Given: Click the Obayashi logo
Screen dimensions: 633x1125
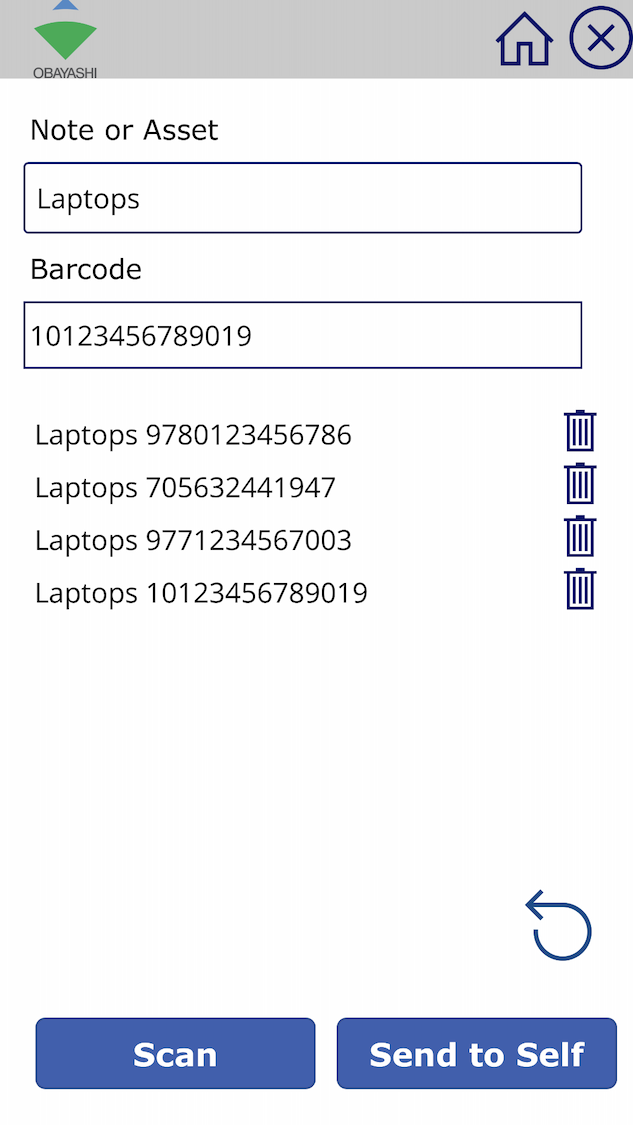Looking at the screenshot, I should [65, 39].
